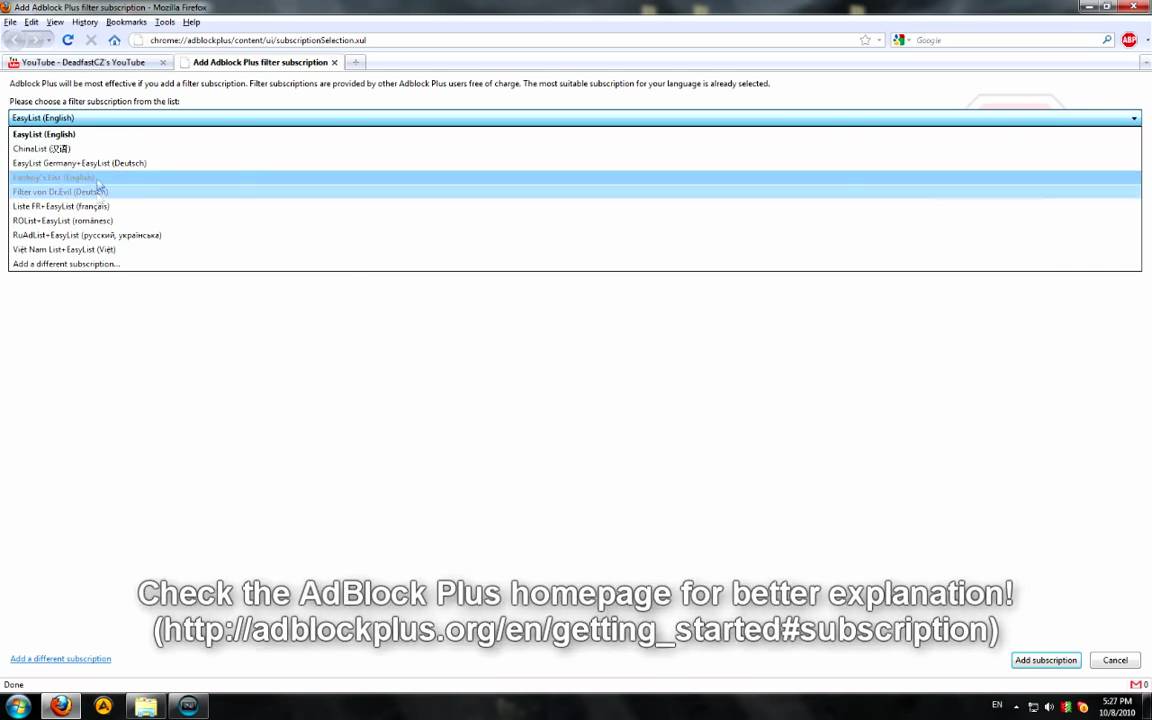
Task: Click the Cancel button
Action: coord(1115,660)
